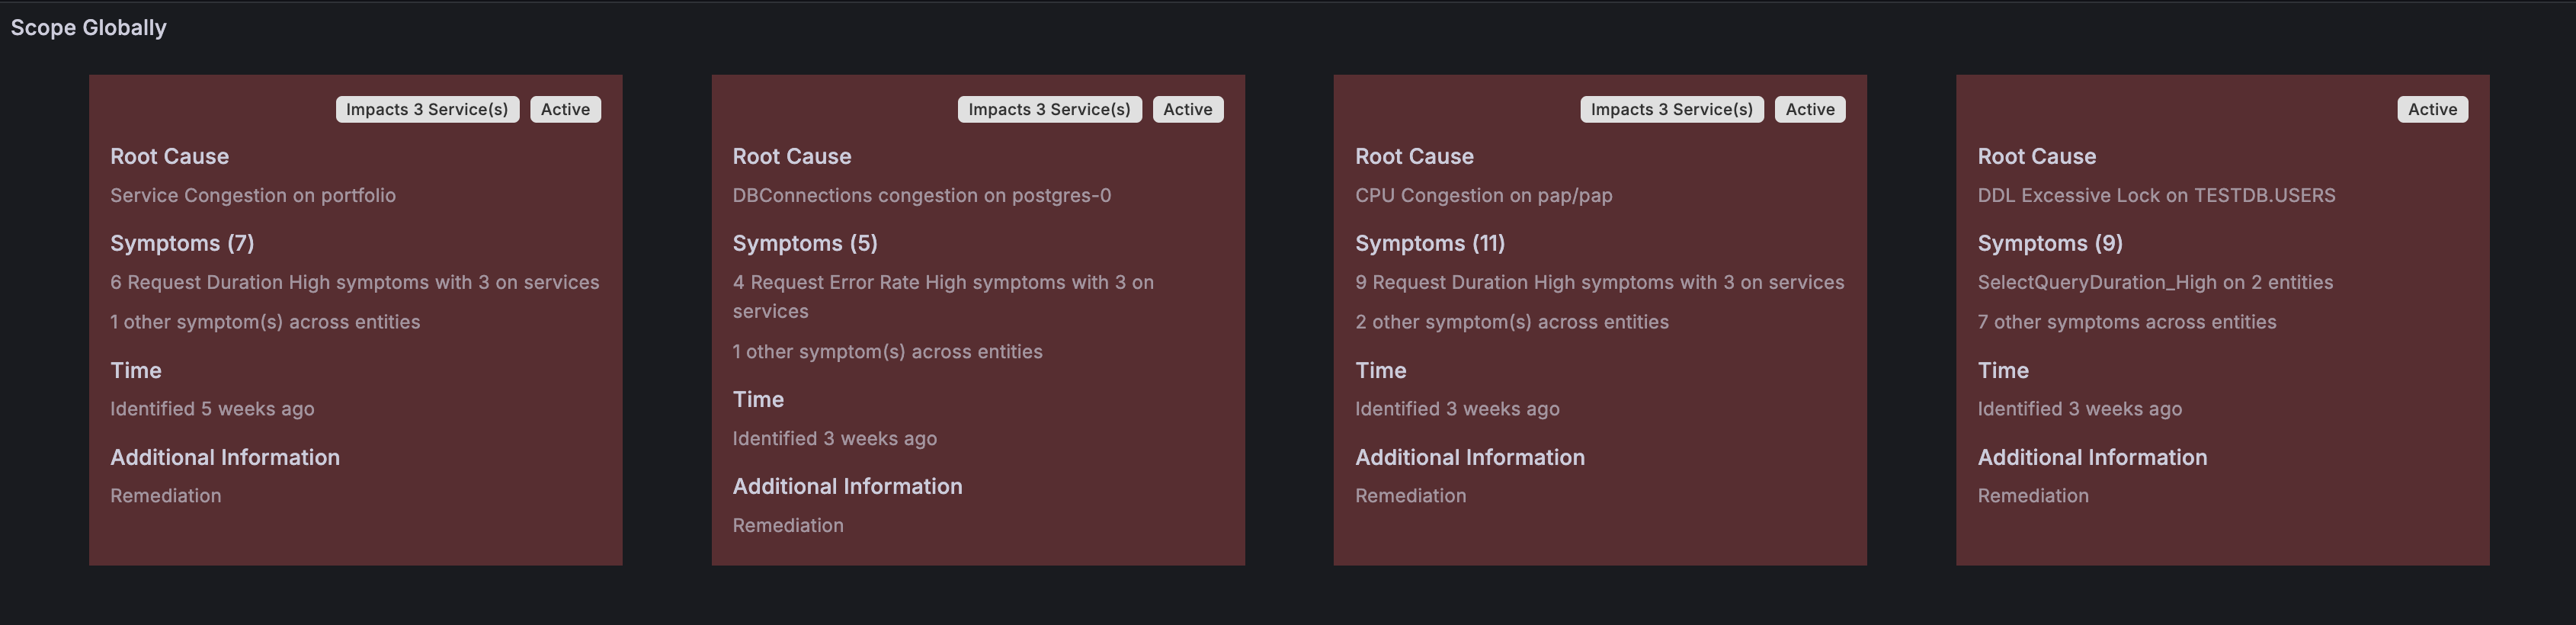The width and height of the screenshot is (2576, 625).
Task: Click the Active badge on the postgres-0 card
Action: [1188, 109]
